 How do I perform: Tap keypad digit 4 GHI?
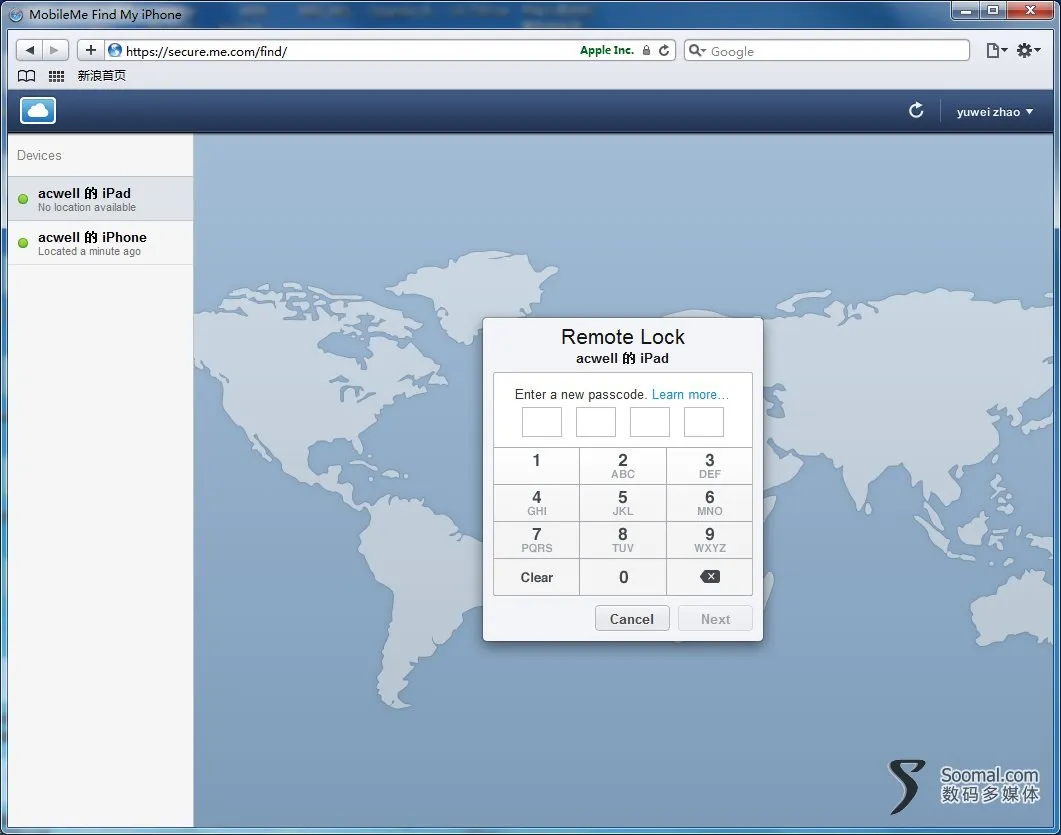click(x=536, y=503)
